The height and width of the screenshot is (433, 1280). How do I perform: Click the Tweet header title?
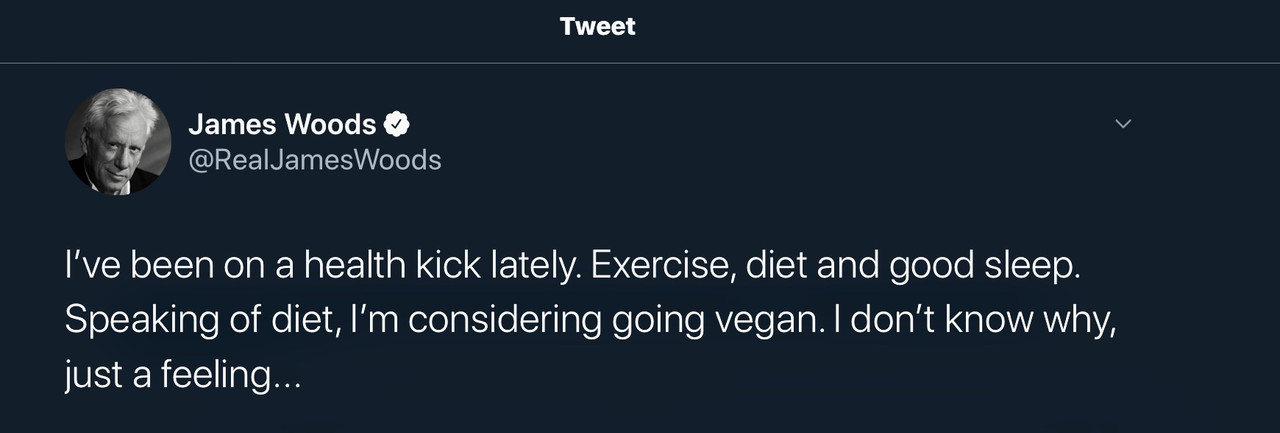(597, 27)
